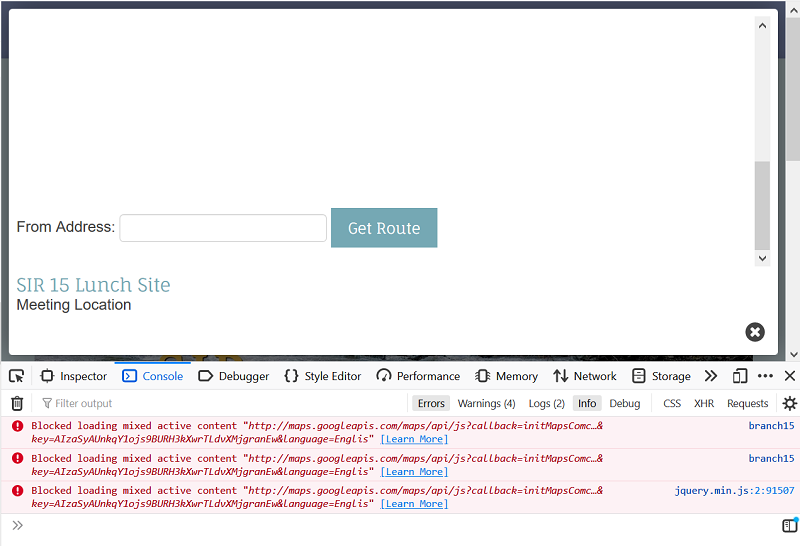
Task: Open the SIR 15 Lunch Site link
Action: [x=93, y=285]
